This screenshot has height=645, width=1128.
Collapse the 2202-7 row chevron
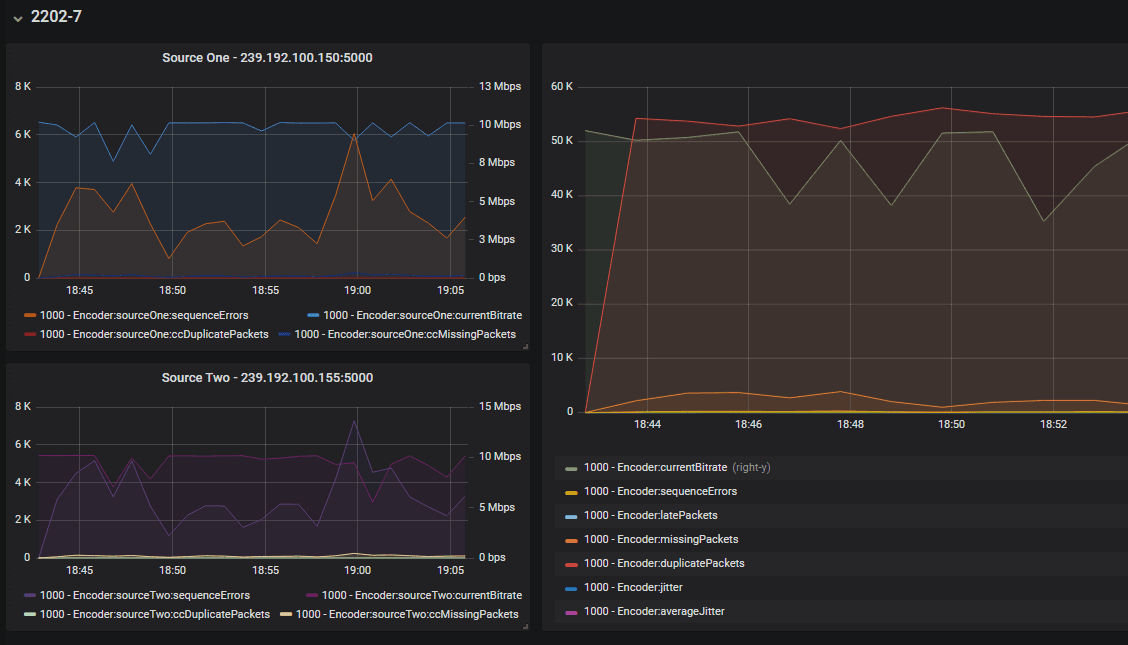pyautogui.click(x=17, y=18)
